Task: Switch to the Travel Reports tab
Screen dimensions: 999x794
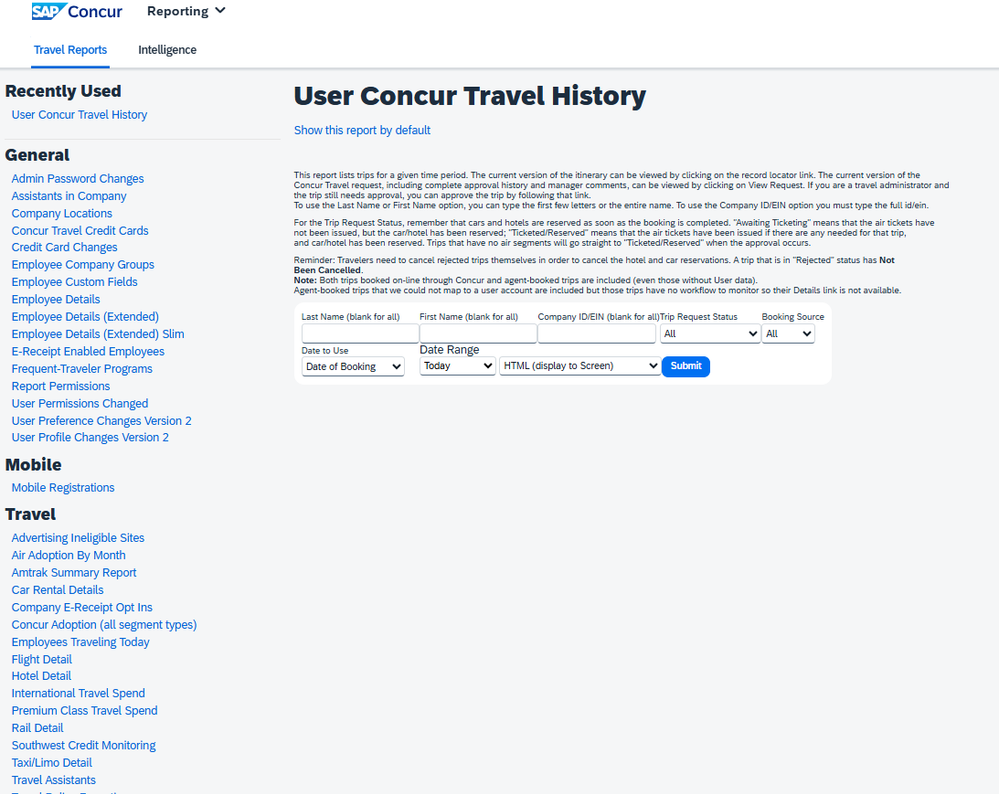Action: tap(70, 50)
